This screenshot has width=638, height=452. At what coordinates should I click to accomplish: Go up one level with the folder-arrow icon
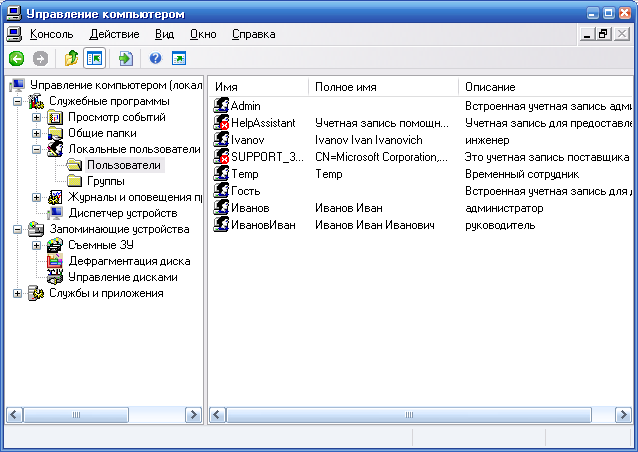click(72, 58)
